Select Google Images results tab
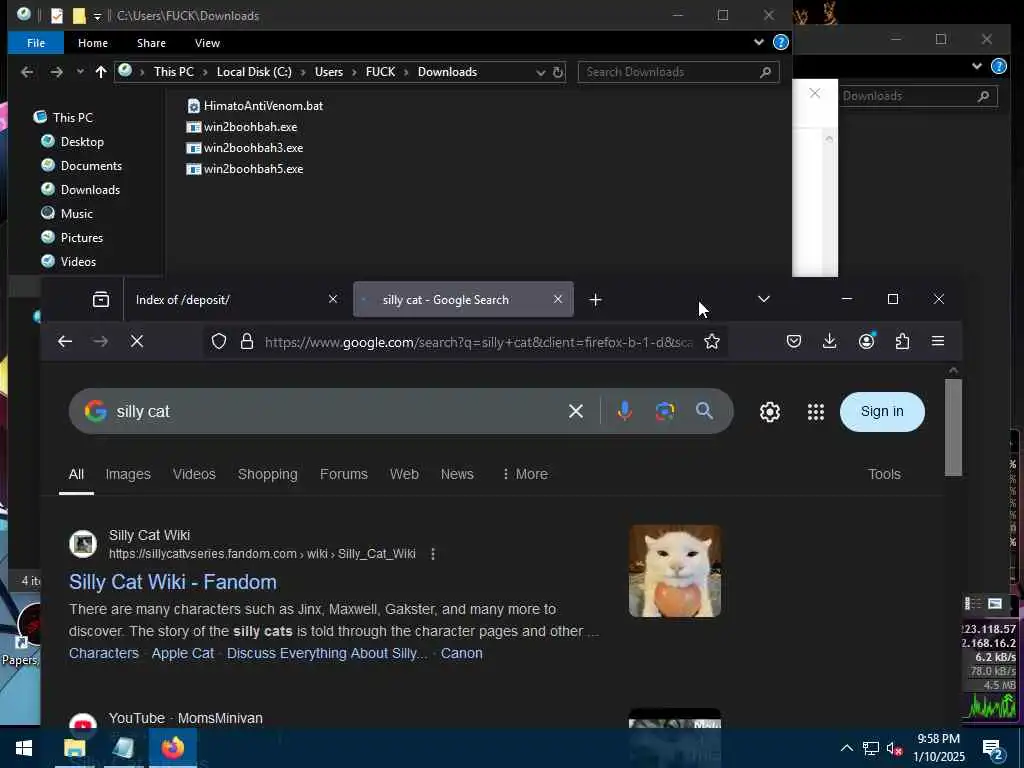This screenshot has width=1024, height=768. pyautogui.click(x=128, y=474)
